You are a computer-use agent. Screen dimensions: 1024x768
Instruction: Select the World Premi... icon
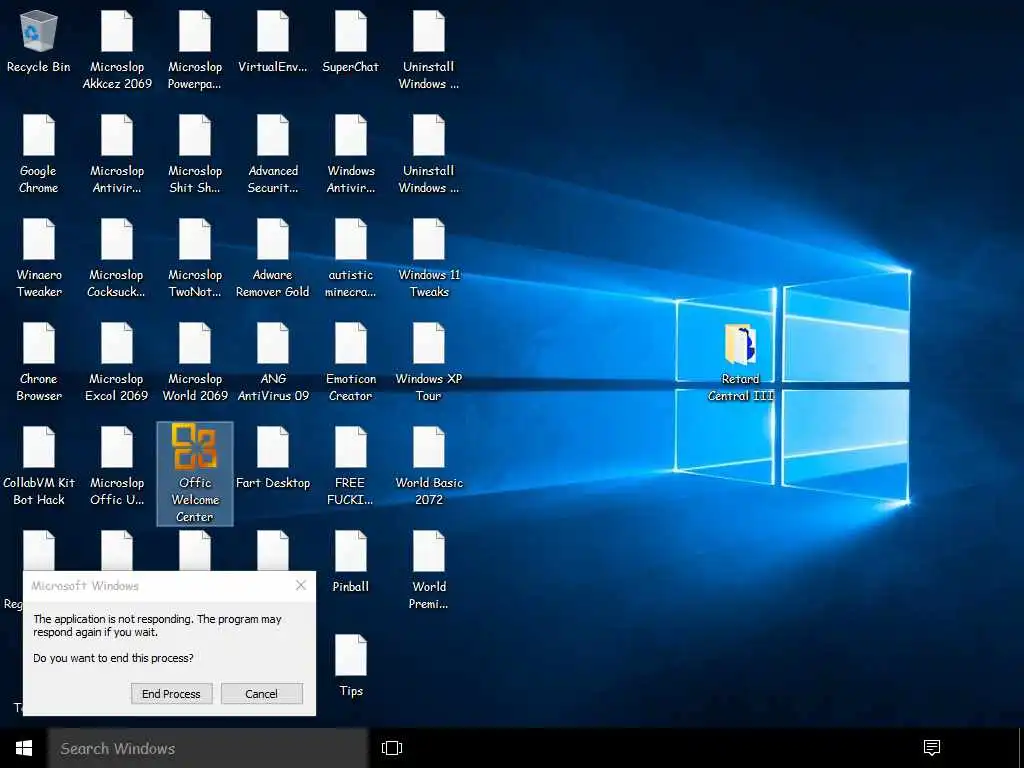point(429,570)
